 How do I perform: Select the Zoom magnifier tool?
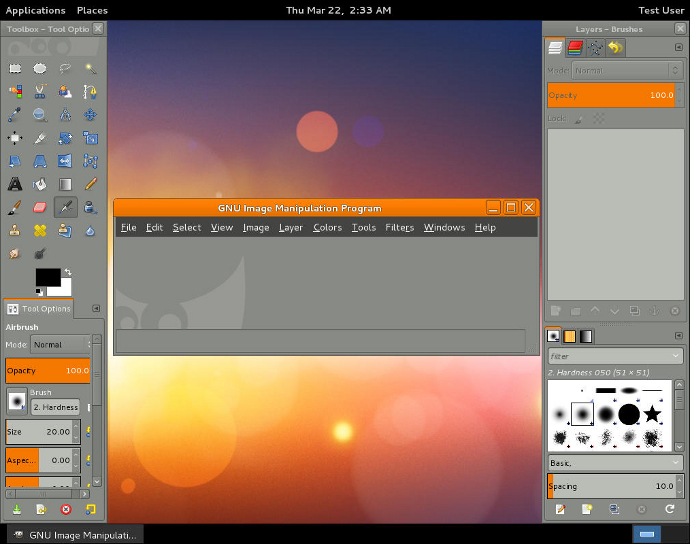coord(40,115)
